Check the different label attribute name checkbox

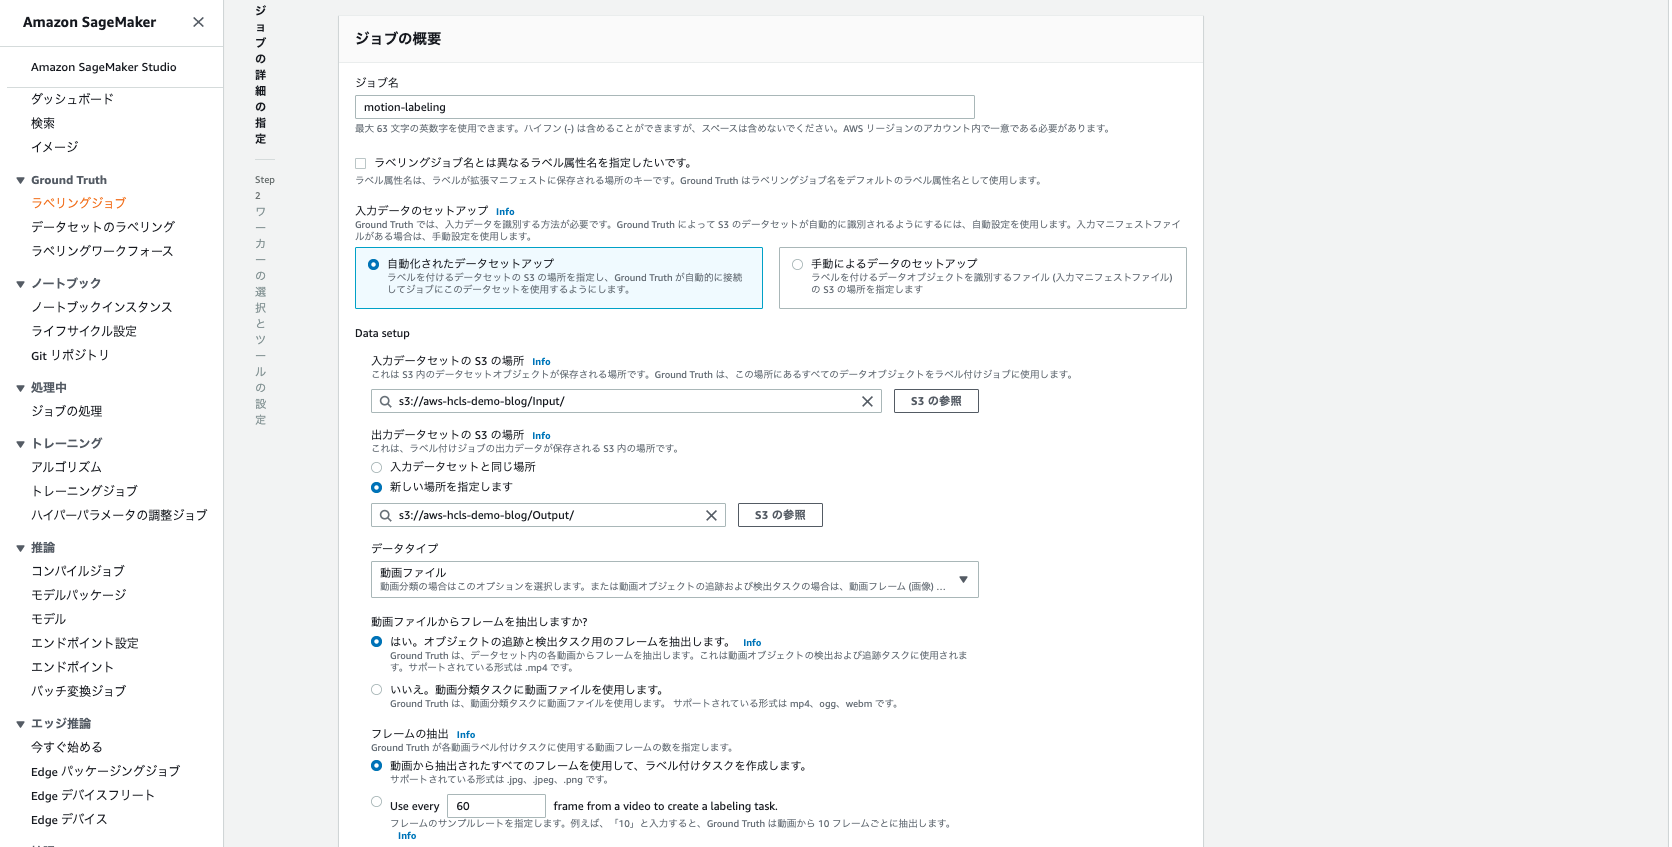point(360,163)
